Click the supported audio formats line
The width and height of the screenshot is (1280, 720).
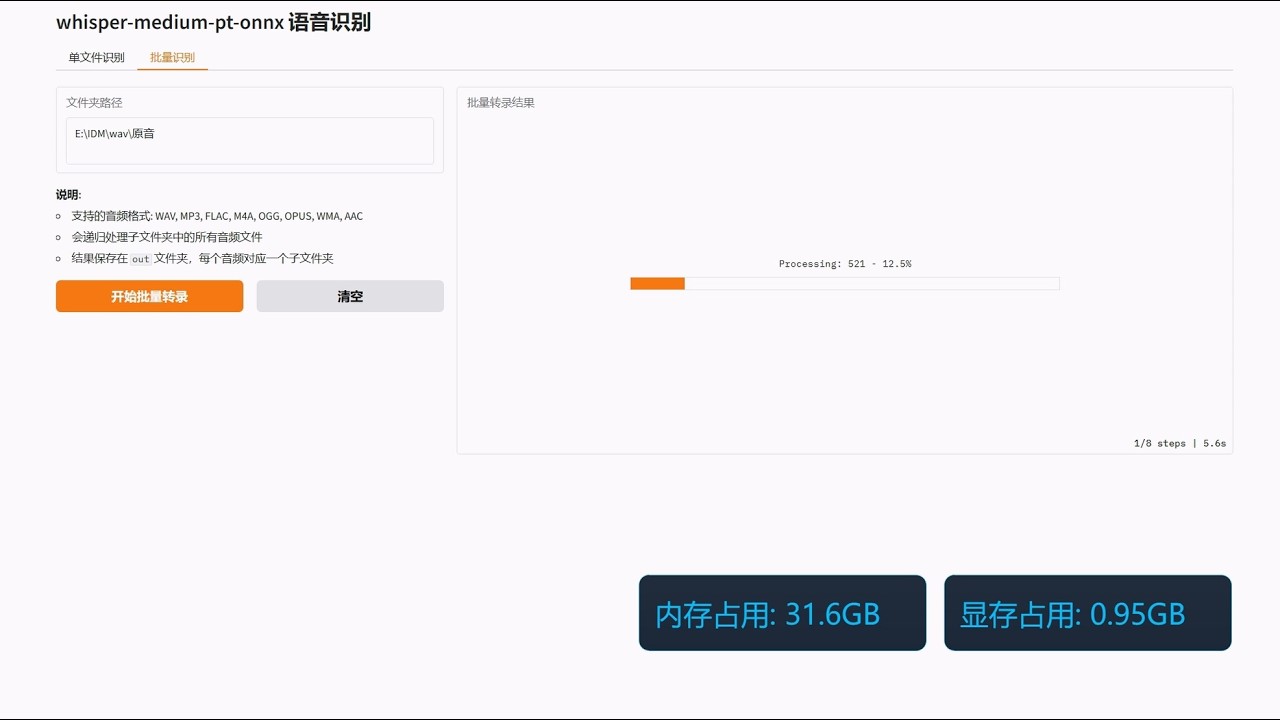pyautogui.click(x=217, y=216)
